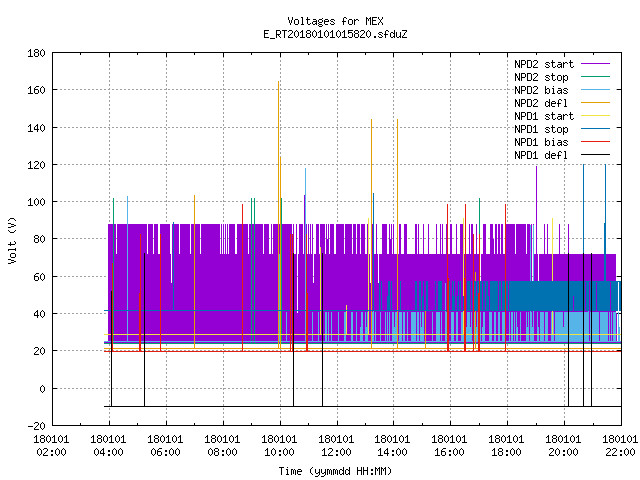Click the purple NPD2 start legend line
This screenshot has height=480, width=640.
(x=595, y=64)
